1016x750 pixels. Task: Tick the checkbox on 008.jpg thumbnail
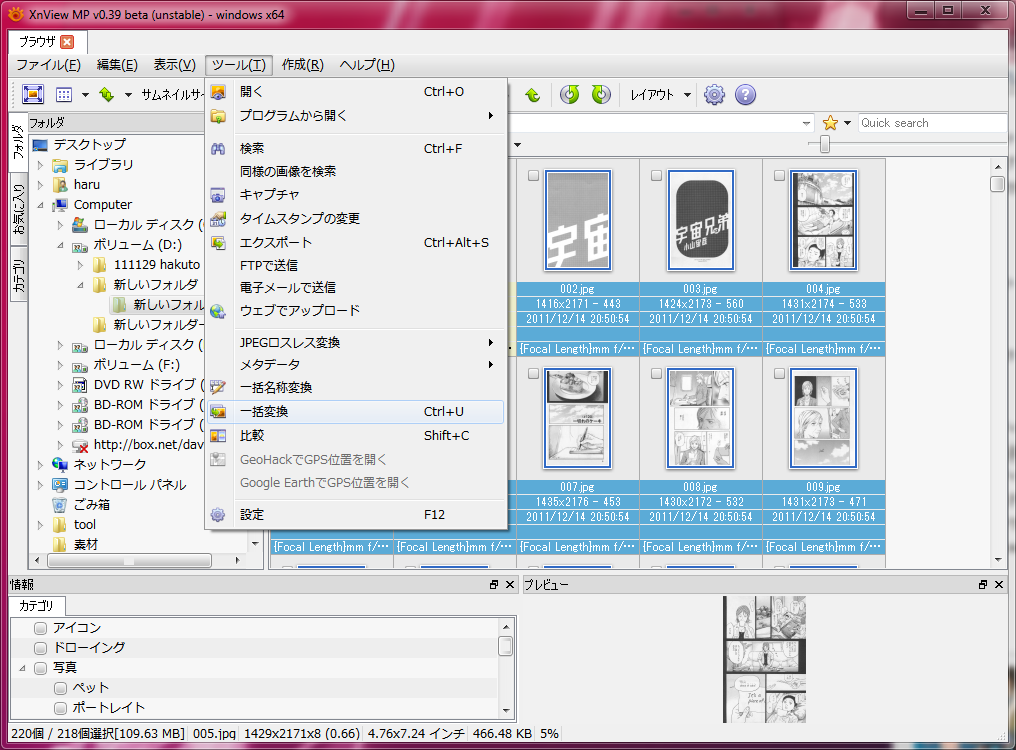656,374
